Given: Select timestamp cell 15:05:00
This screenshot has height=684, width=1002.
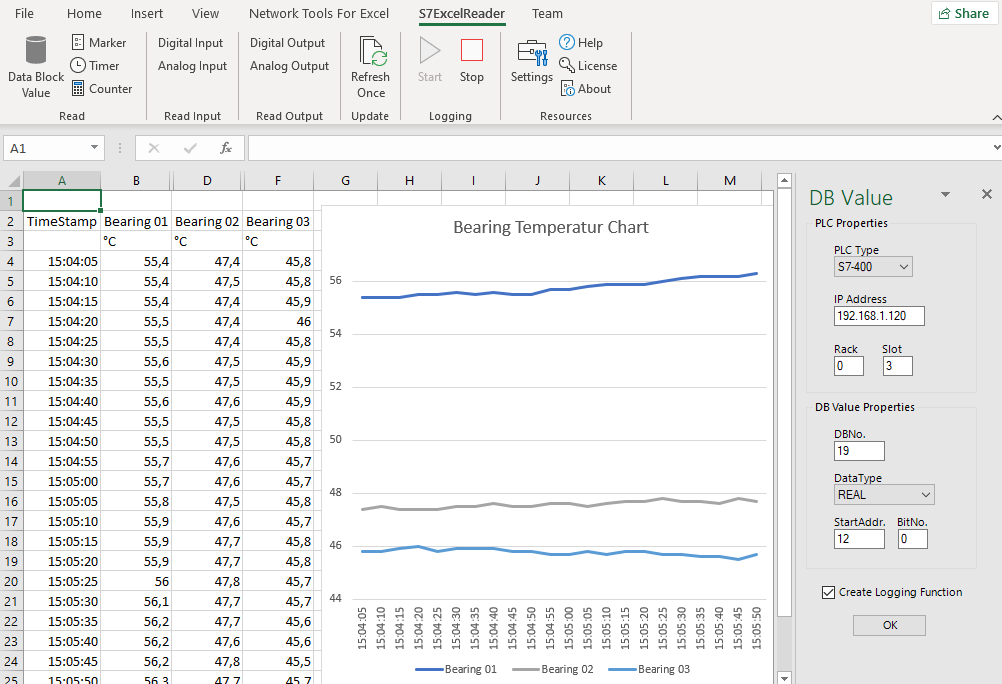Looking at the screenshot, I should click(61, 481).
